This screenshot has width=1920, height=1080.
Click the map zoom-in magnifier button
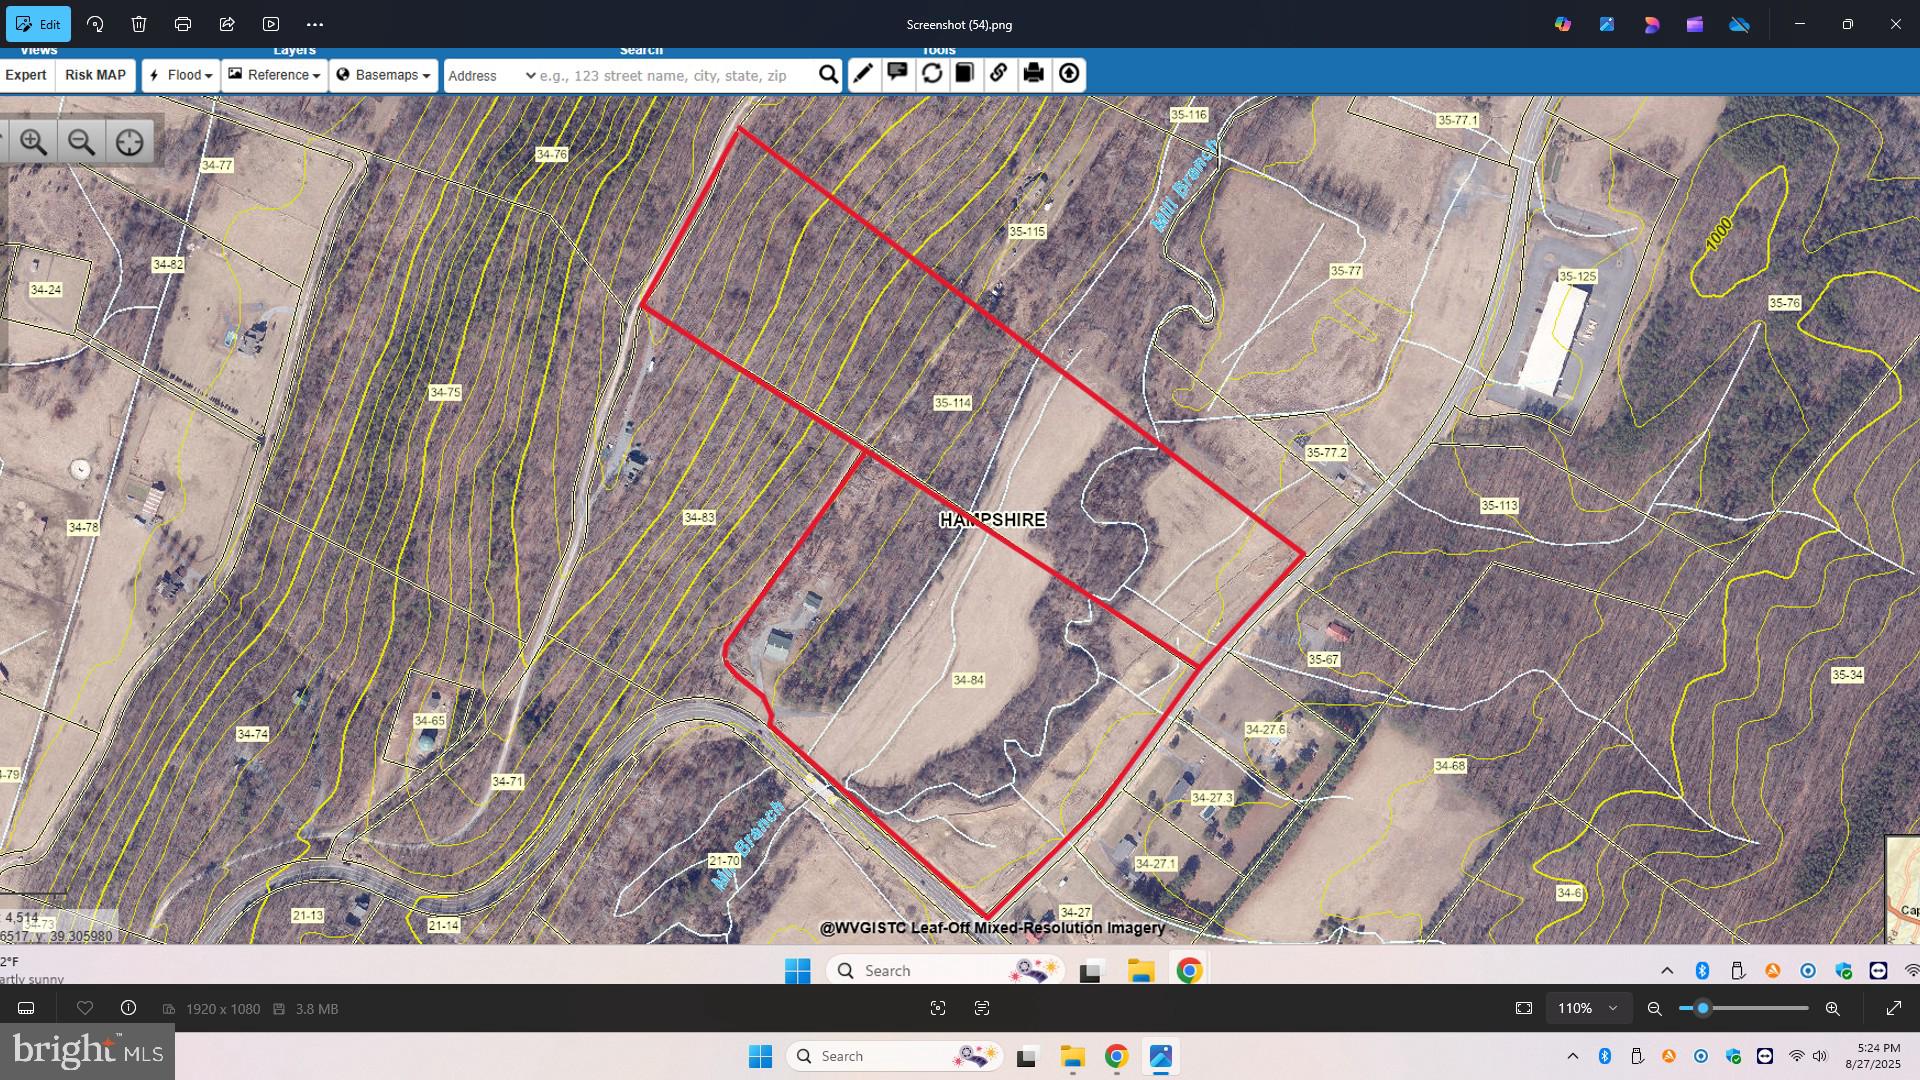pyautogui.click(x=34, y=142)
